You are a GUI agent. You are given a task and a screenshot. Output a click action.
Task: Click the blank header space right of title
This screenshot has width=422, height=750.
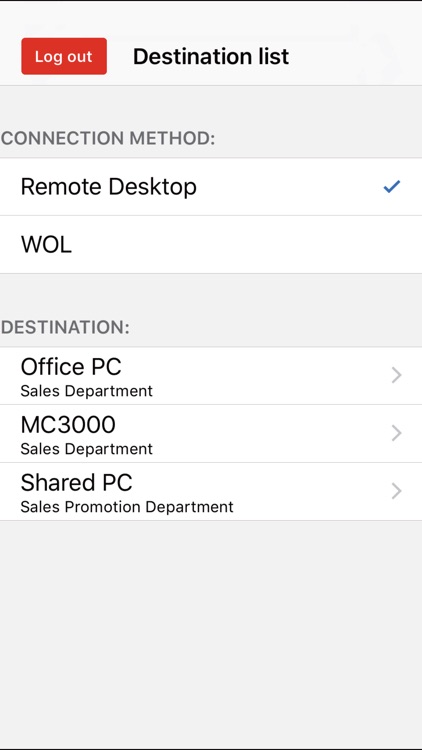354,56
